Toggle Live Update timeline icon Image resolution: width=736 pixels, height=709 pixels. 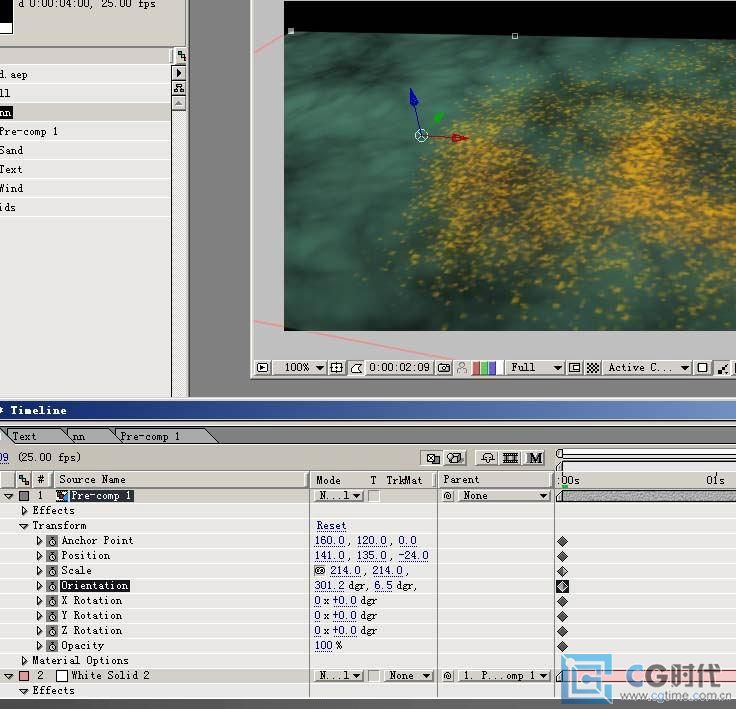[x=433, y=458]
